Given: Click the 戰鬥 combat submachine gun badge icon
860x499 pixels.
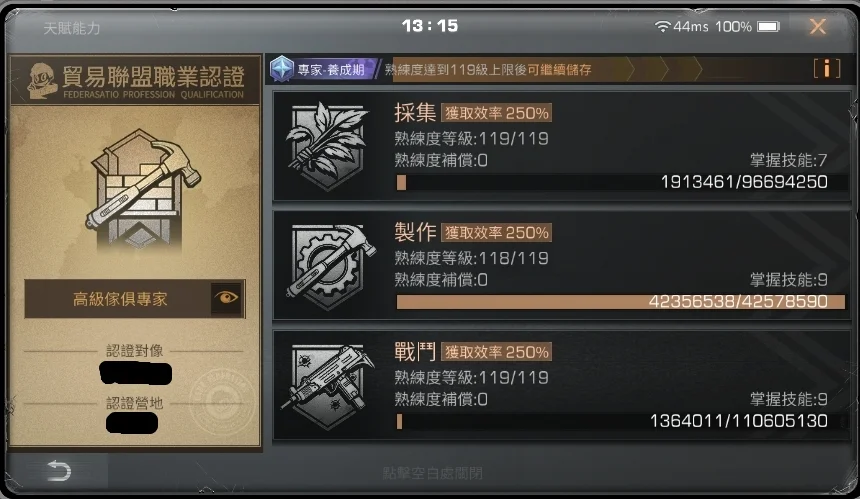Looking at the screenshot, I should 328,386.
